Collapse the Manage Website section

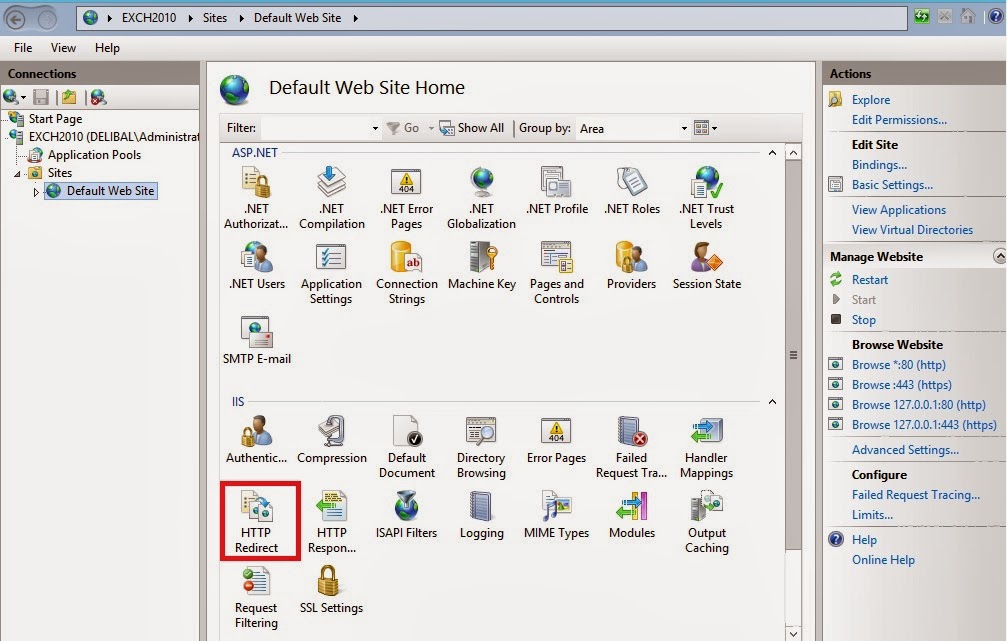pos(998,257)
